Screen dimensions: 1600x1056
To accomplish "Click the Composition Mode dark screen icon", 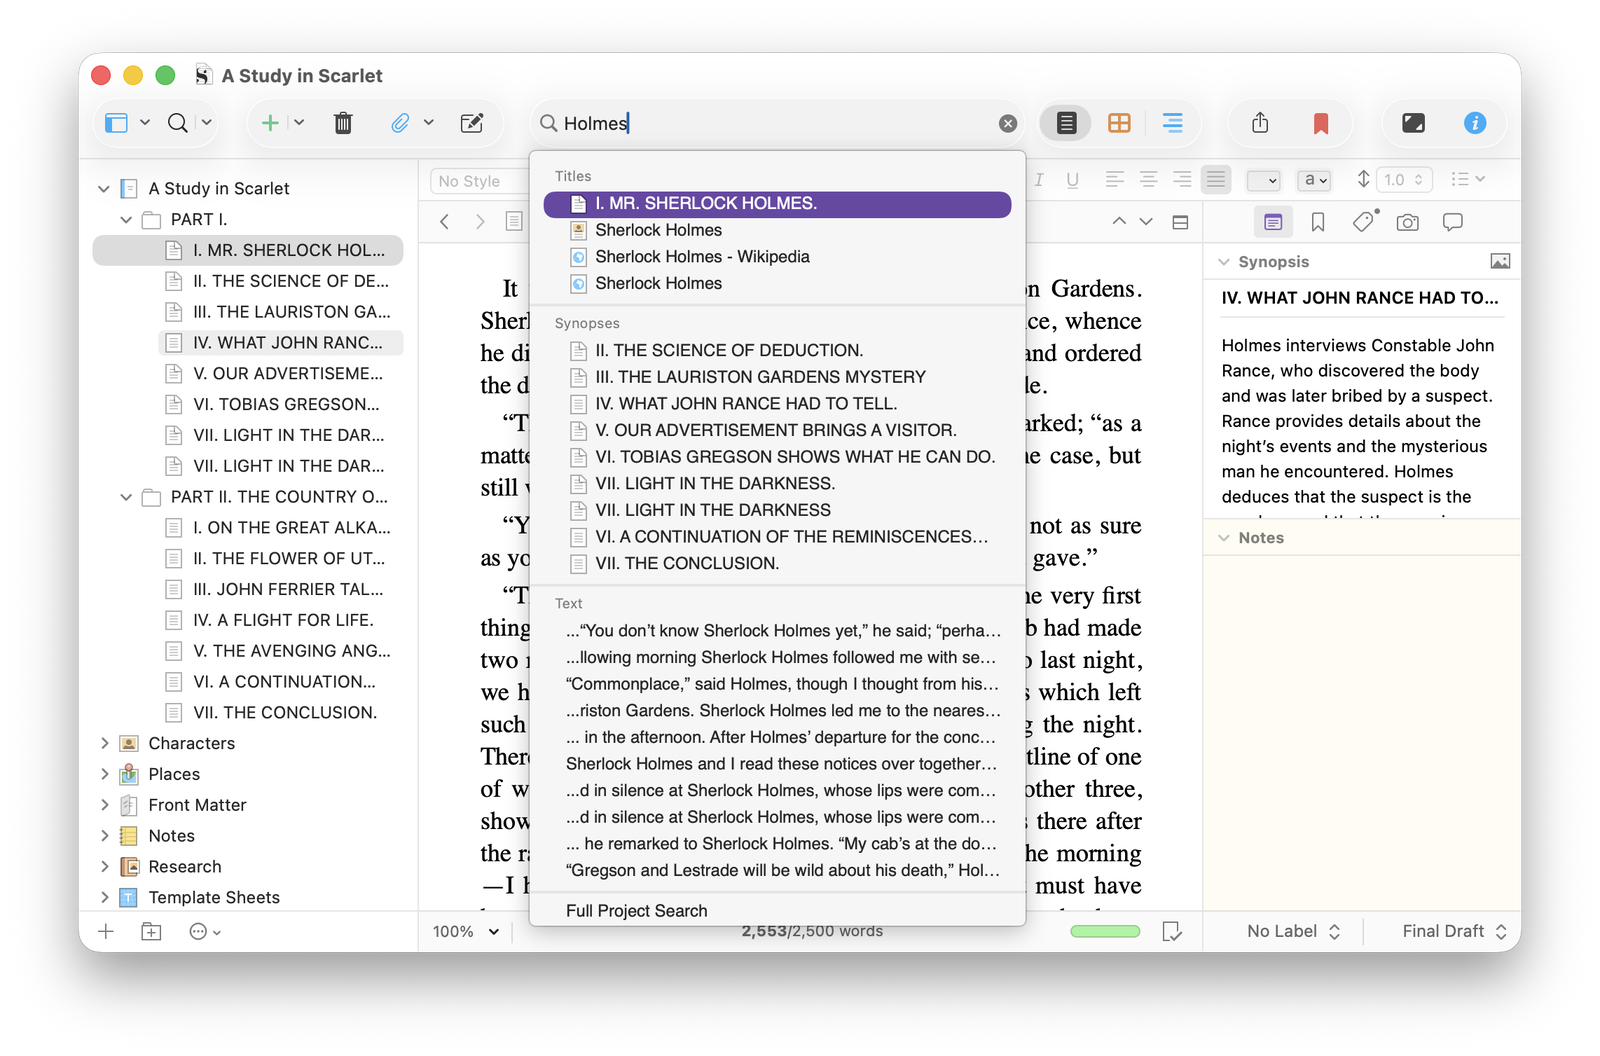I will (x=1413, y=123).
